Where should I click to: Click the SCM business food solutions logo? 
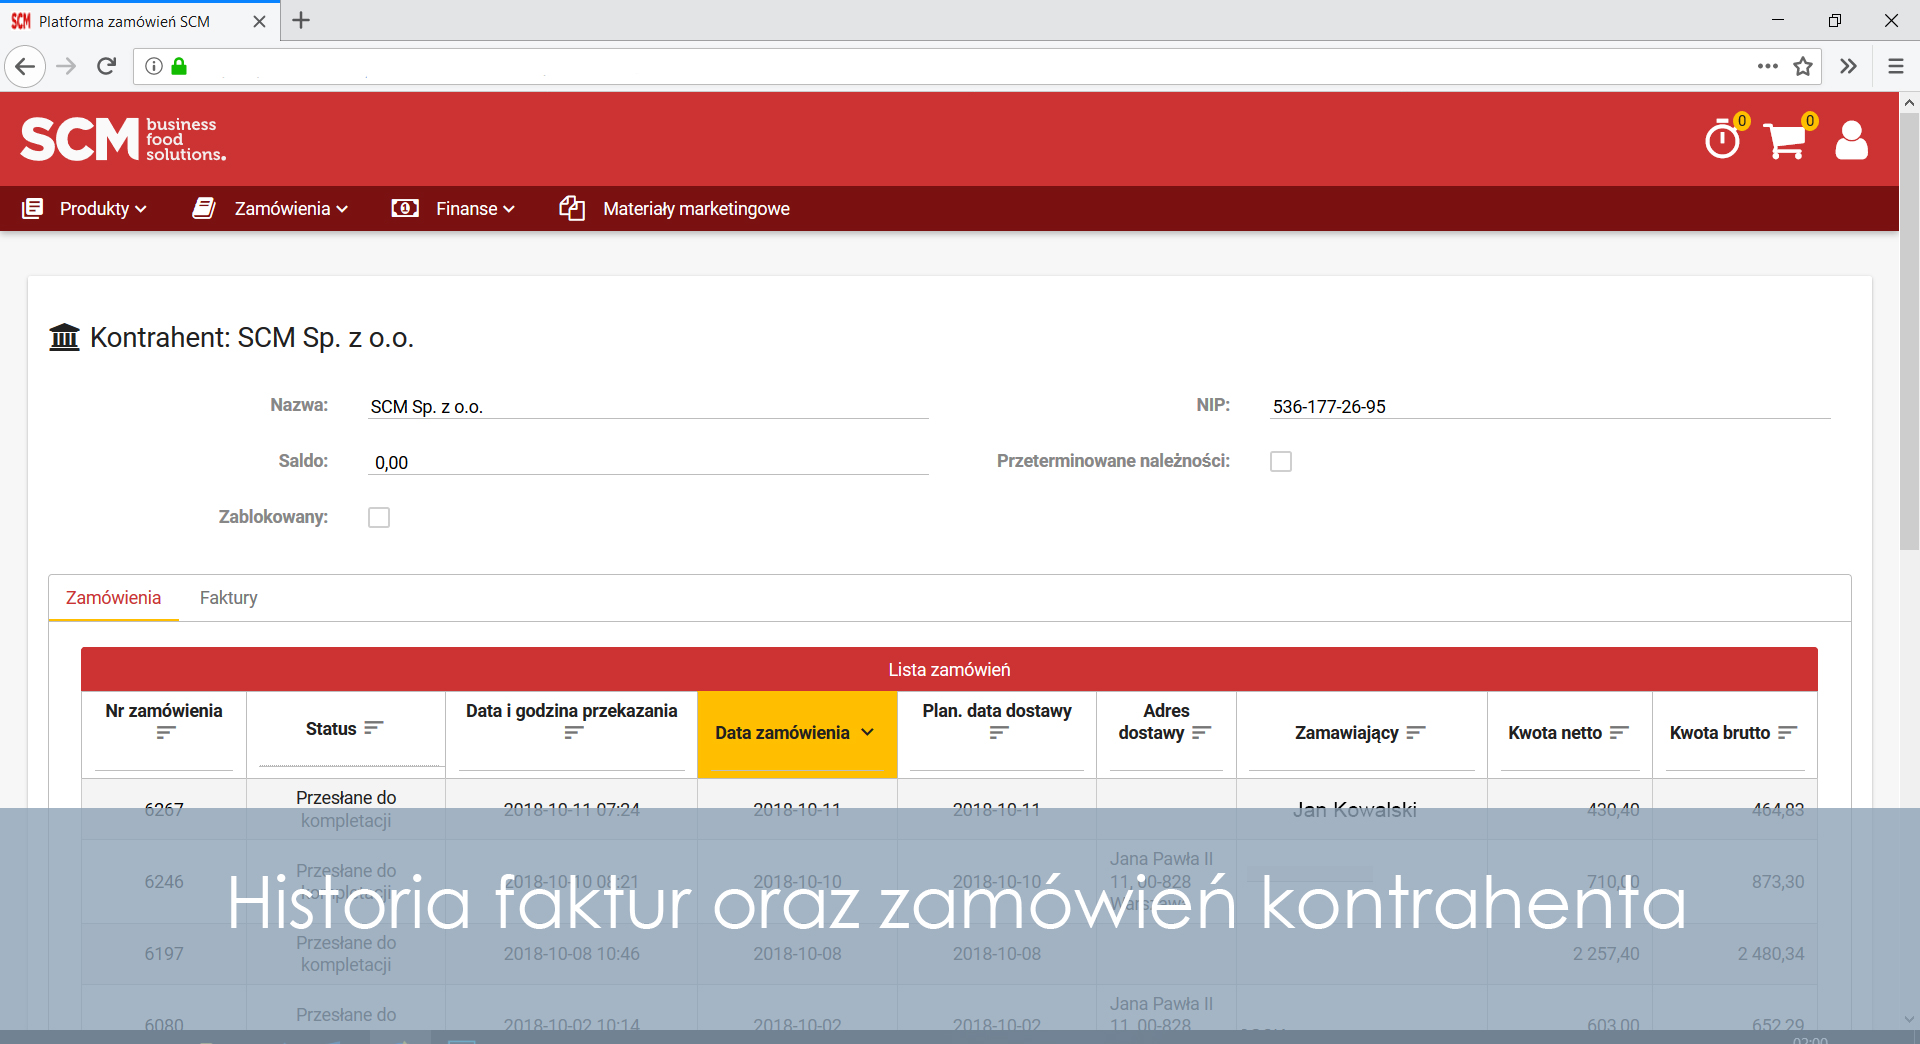pos(123,139)
